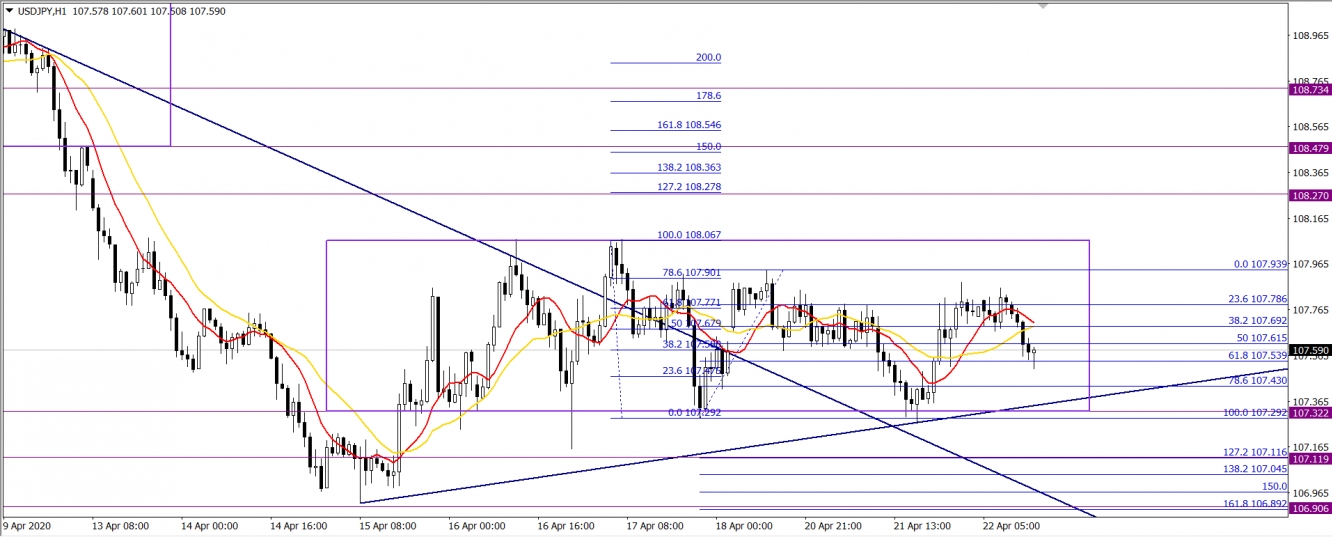Select the Fibonacci 200.0 extension label
Viewport: 1332px width, 537px height.
(708, 58)
